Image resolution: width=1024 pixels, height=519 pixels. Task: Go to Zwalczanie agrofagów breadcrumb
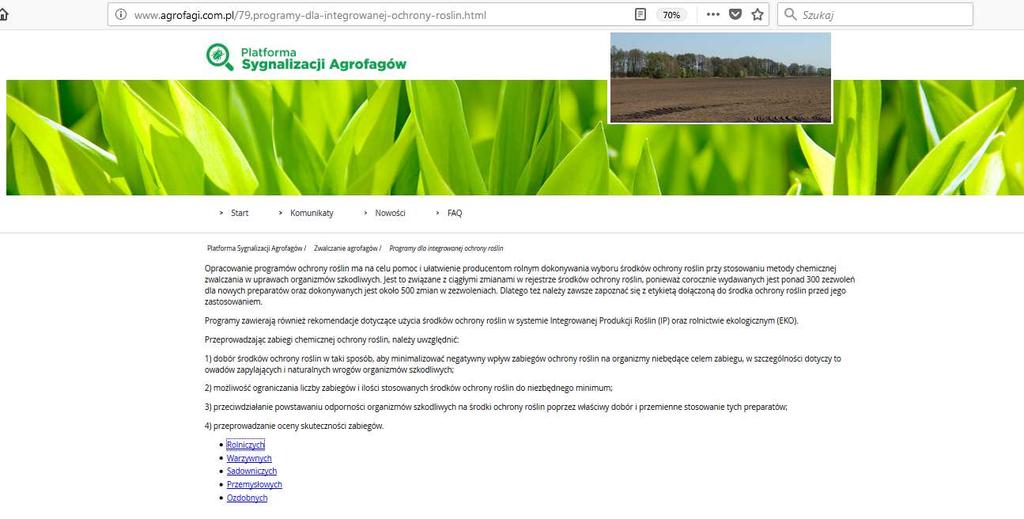point(345,248)
